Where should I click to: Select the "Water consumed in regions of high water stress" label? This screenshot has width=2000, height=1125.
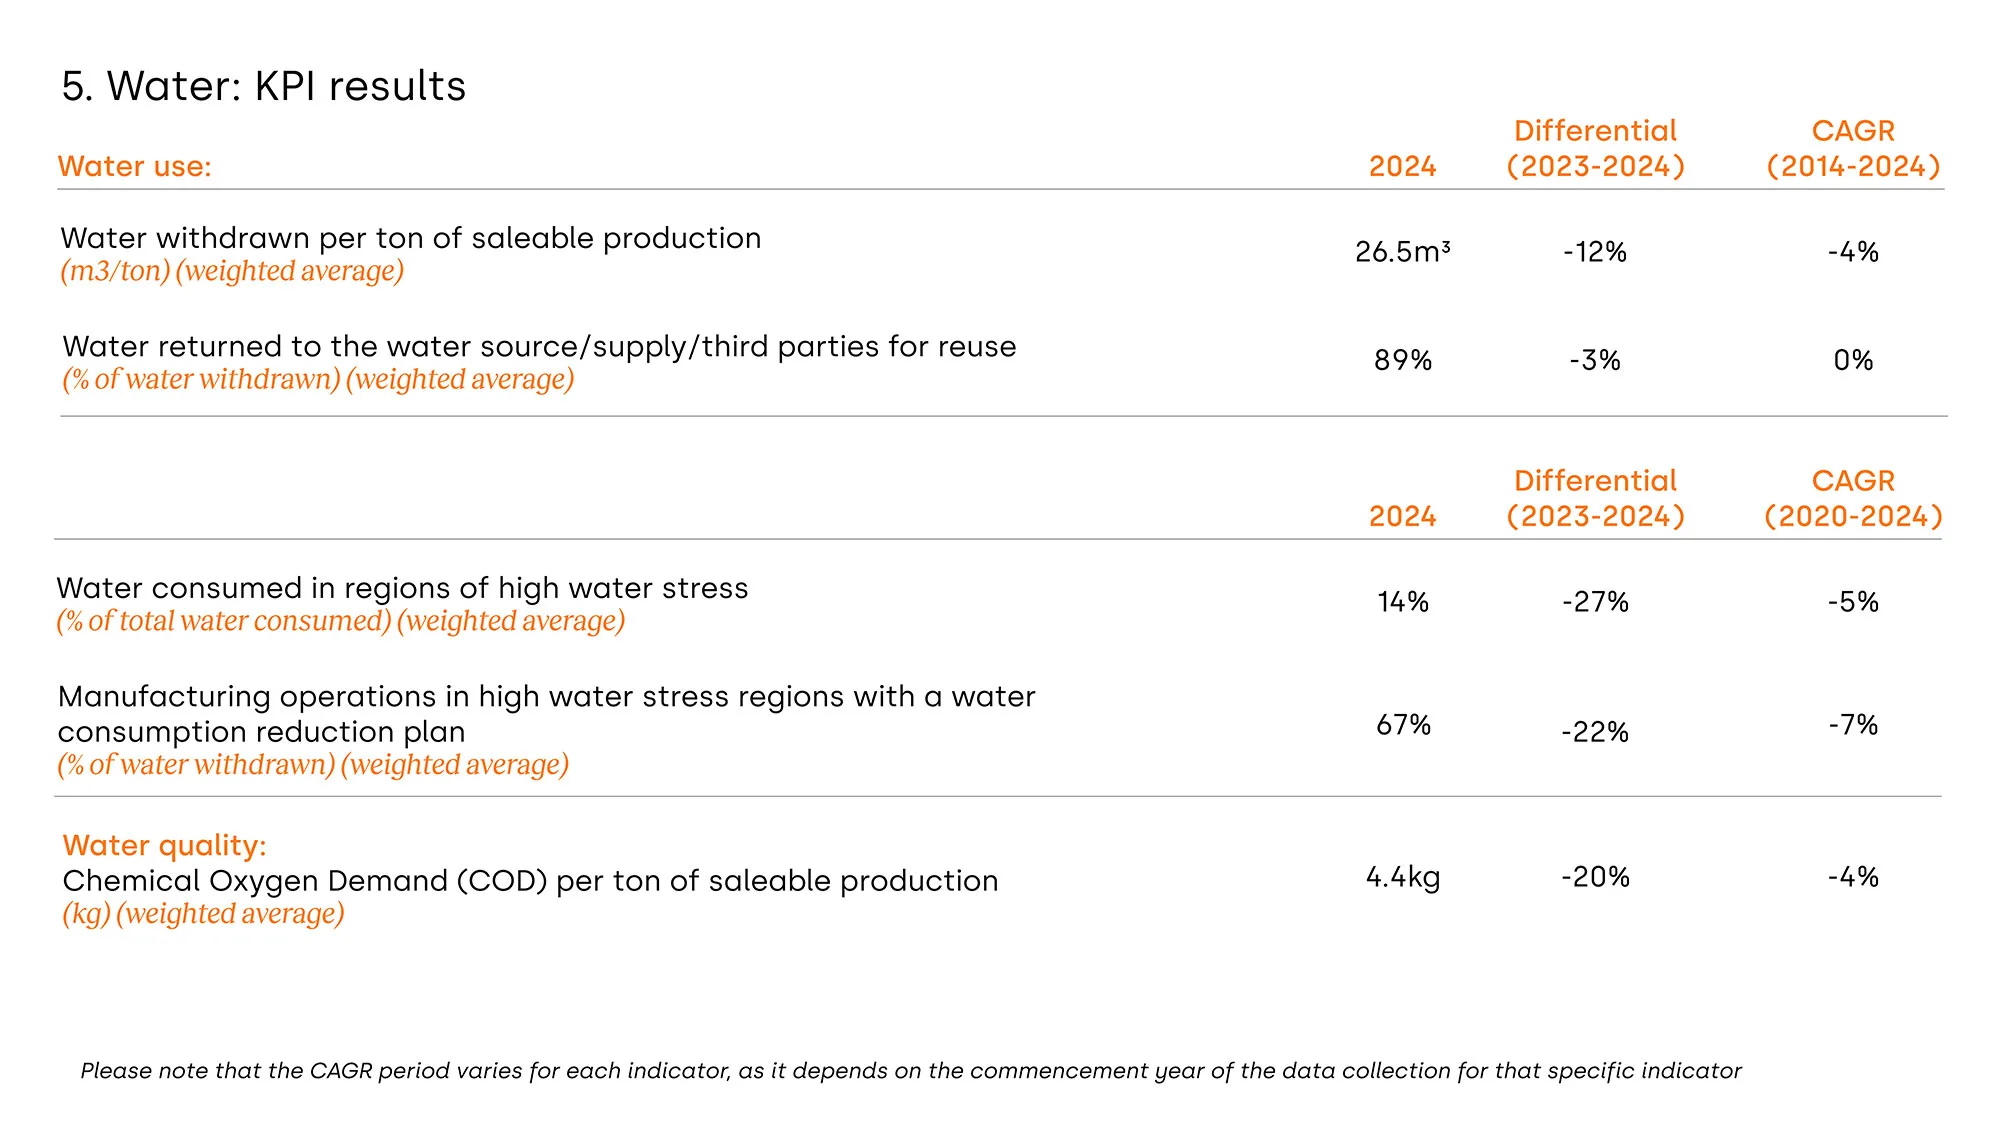click(x=402, y=588)
